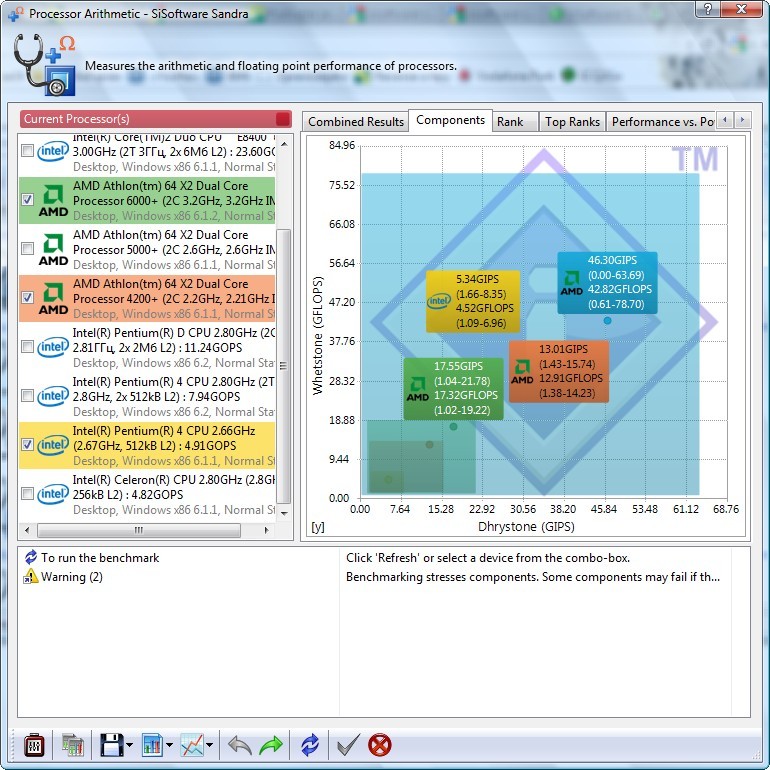Select the Warning (2) entry
The width and height of the screenshot is (770, 770).
click(x=71, y=577)
